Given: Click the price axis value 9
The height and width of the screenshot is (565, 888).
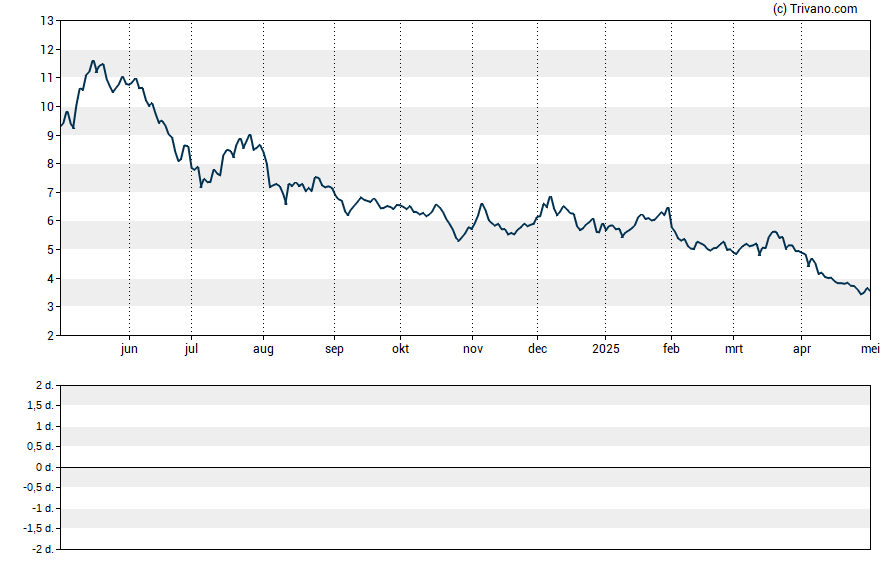Looking at the screenshot, I should click(x=50, y=135).
